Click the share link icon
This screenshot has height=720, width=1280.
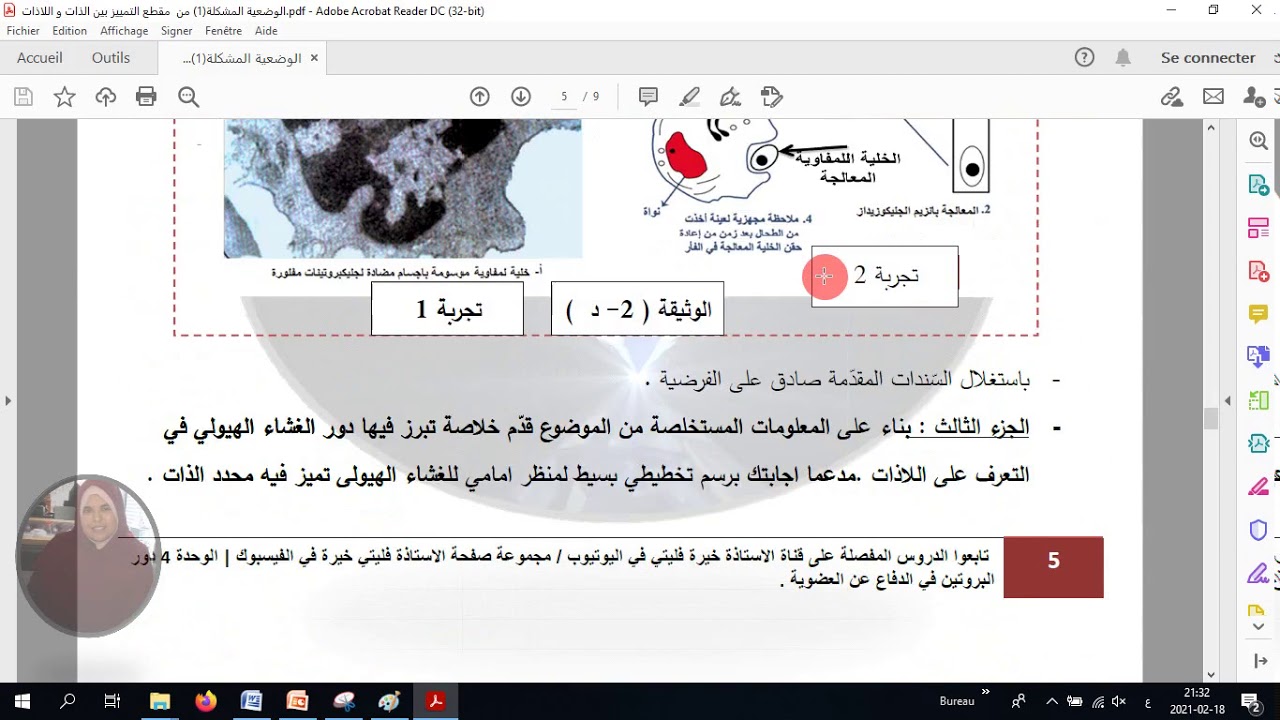(x=1172, y=97)
